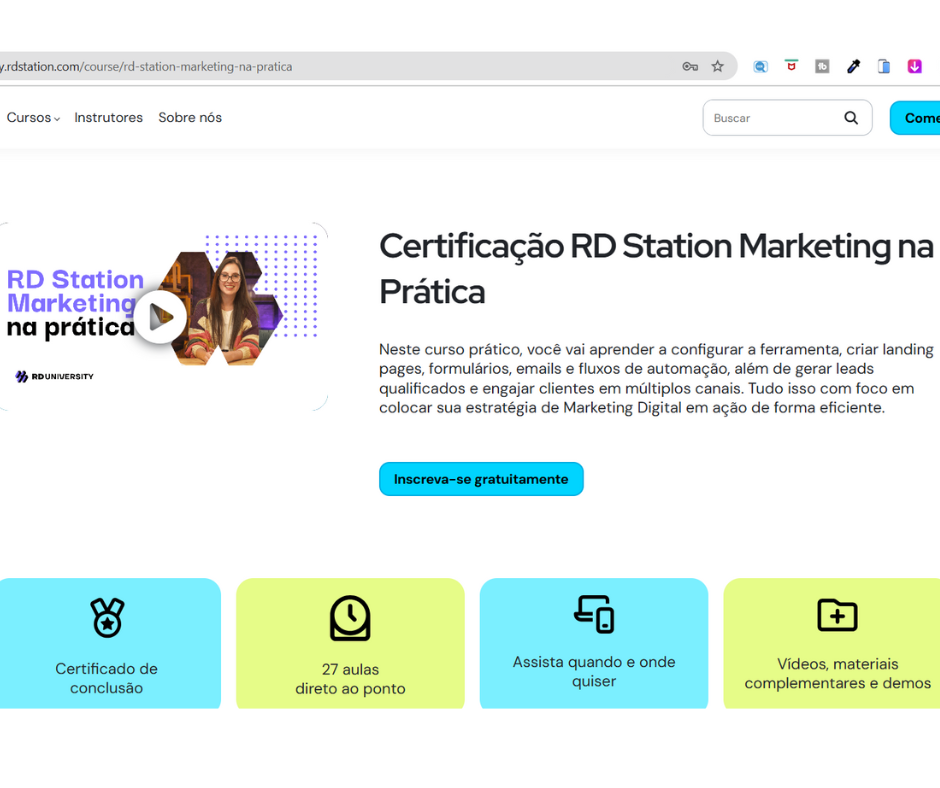Screen dimensions: 940x788
Task: Play the course intro video
Action: [160, 317]
